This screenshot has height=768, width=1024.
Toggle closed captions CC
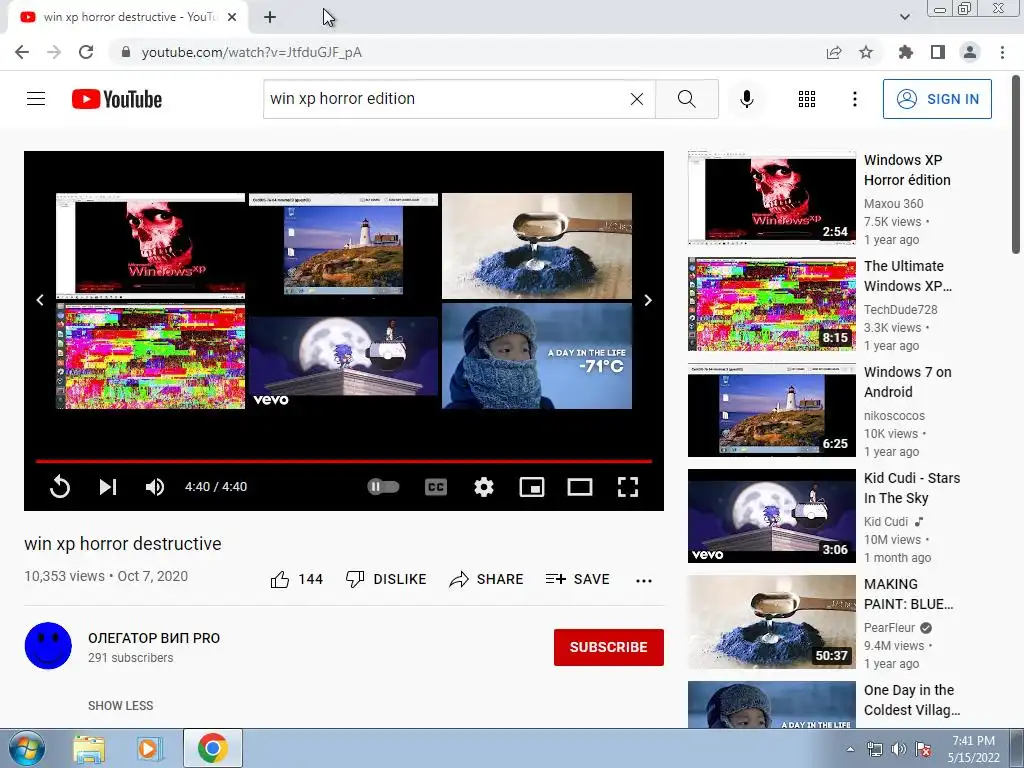click(436, 487)
